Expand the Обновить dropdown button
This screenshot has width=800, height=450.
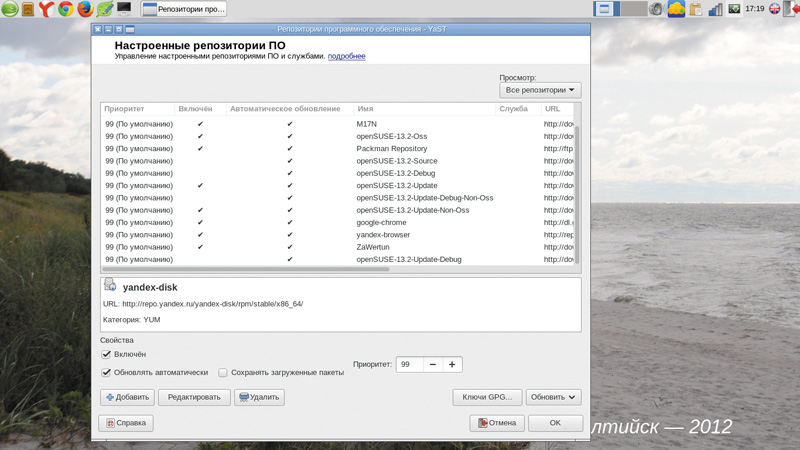tap(554, 397)
